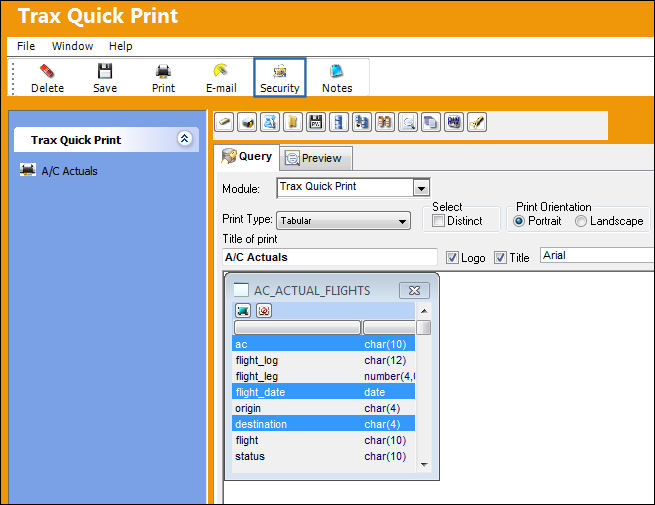Click the A/C Actuals aircraft icon in the sidebar

(x=28, y=170)
